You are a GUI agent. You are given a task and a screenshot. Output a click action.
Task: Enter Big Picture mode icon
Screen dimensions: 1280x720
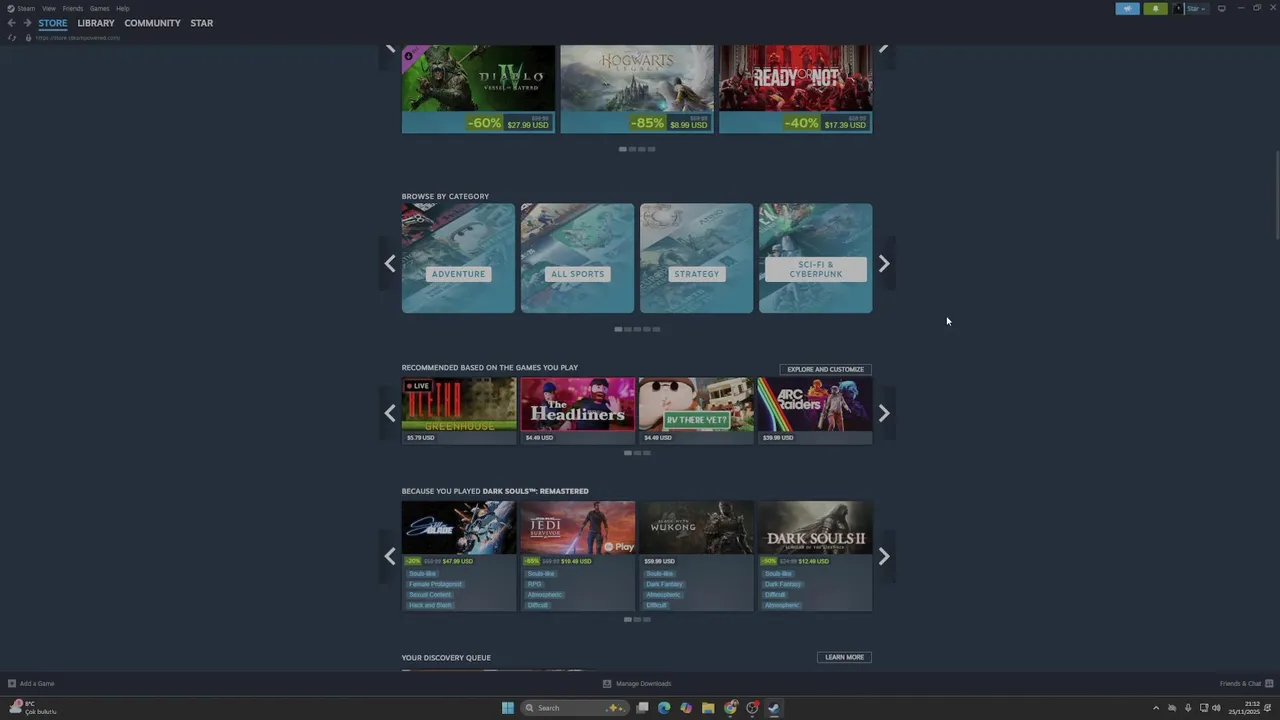[1221, 8]
